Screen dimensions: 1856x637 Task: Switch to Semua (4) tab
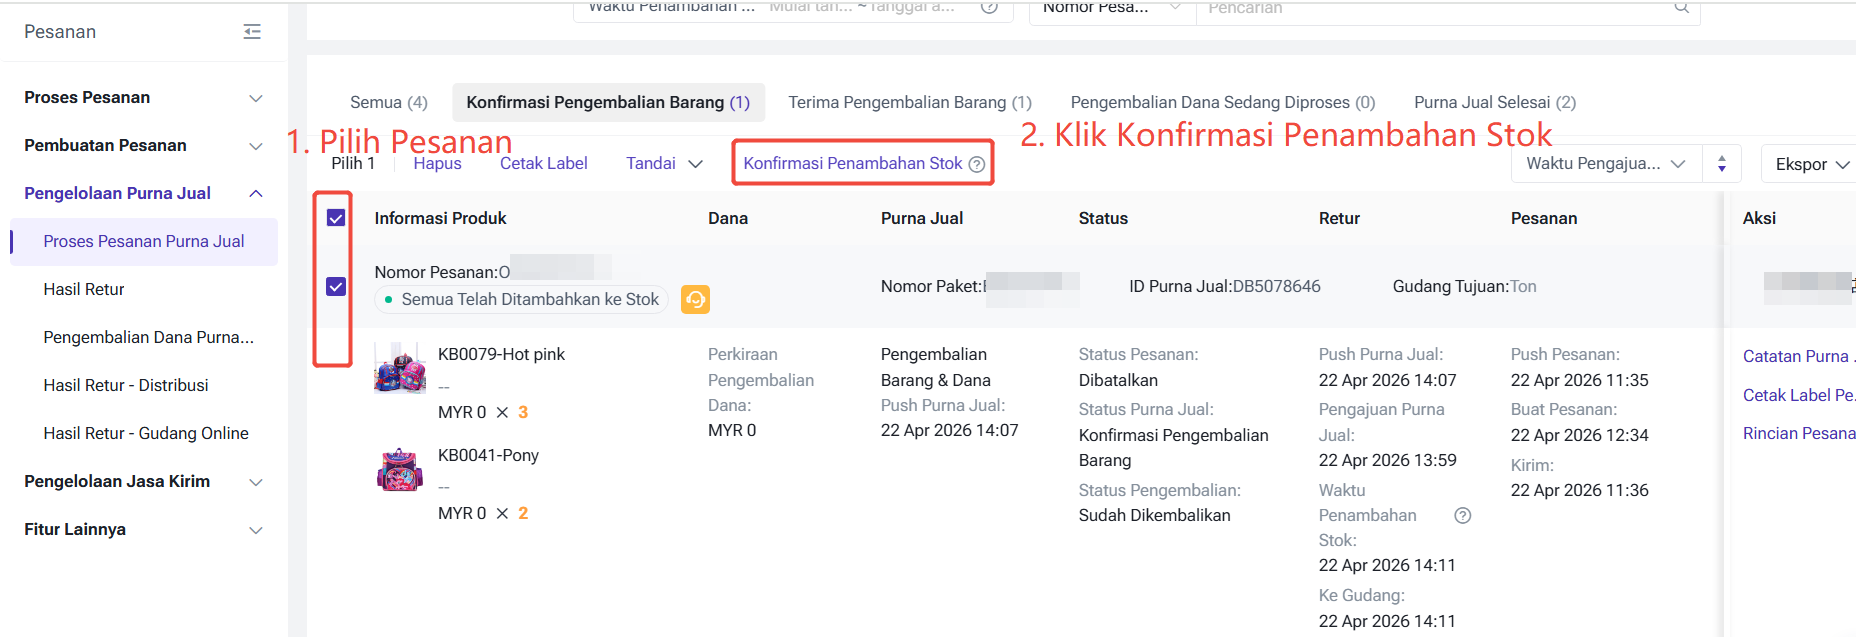pyautogui.click(x=389, y=102)
